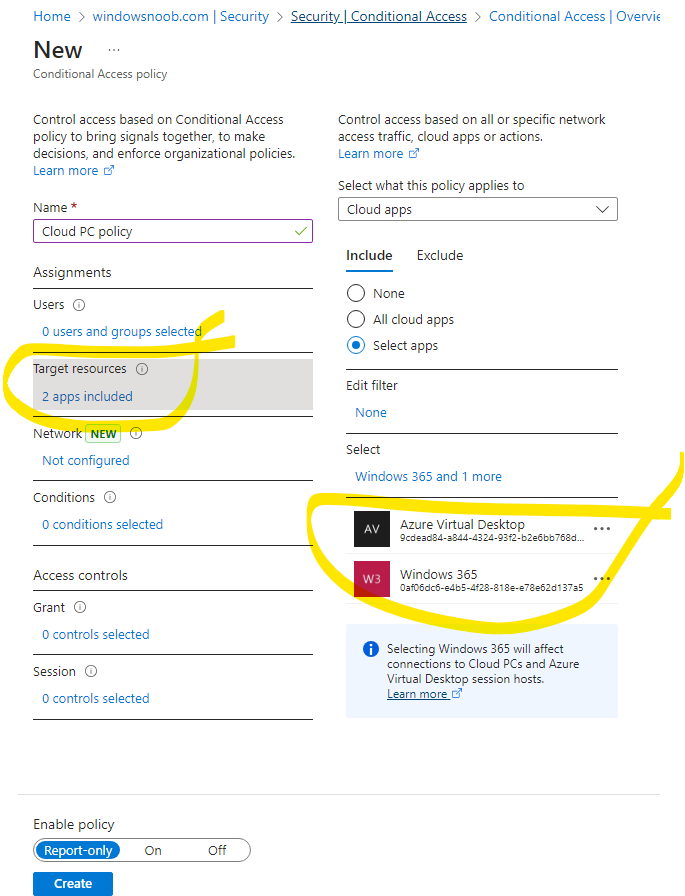Open Network Not configured link
This screenshot has height=896, width=685.
(86, 461)
